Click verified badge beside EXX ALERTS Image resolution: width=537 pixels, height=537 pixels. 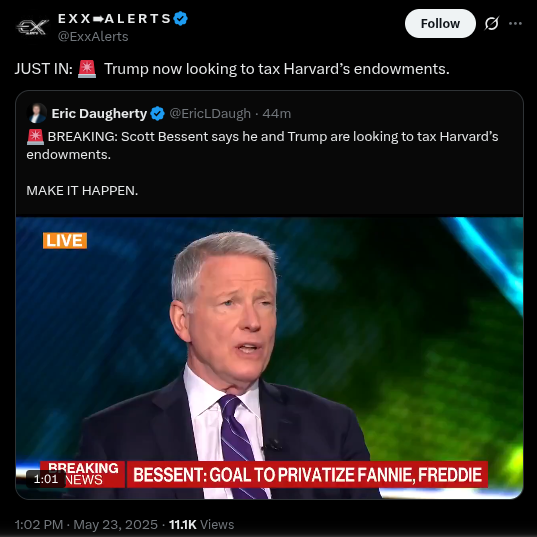click(x=180, y=18)
